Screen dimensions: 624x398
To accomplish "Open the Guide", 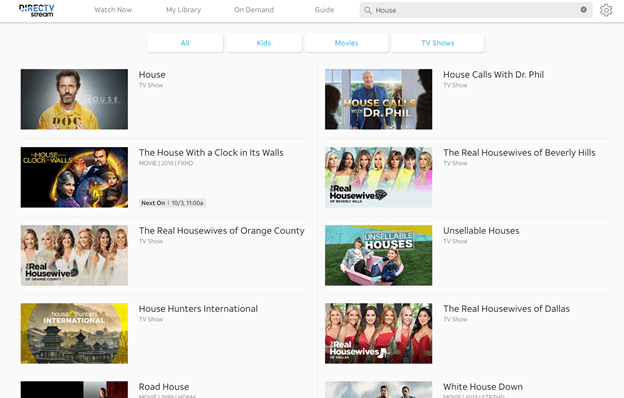I will pos(324,10).
